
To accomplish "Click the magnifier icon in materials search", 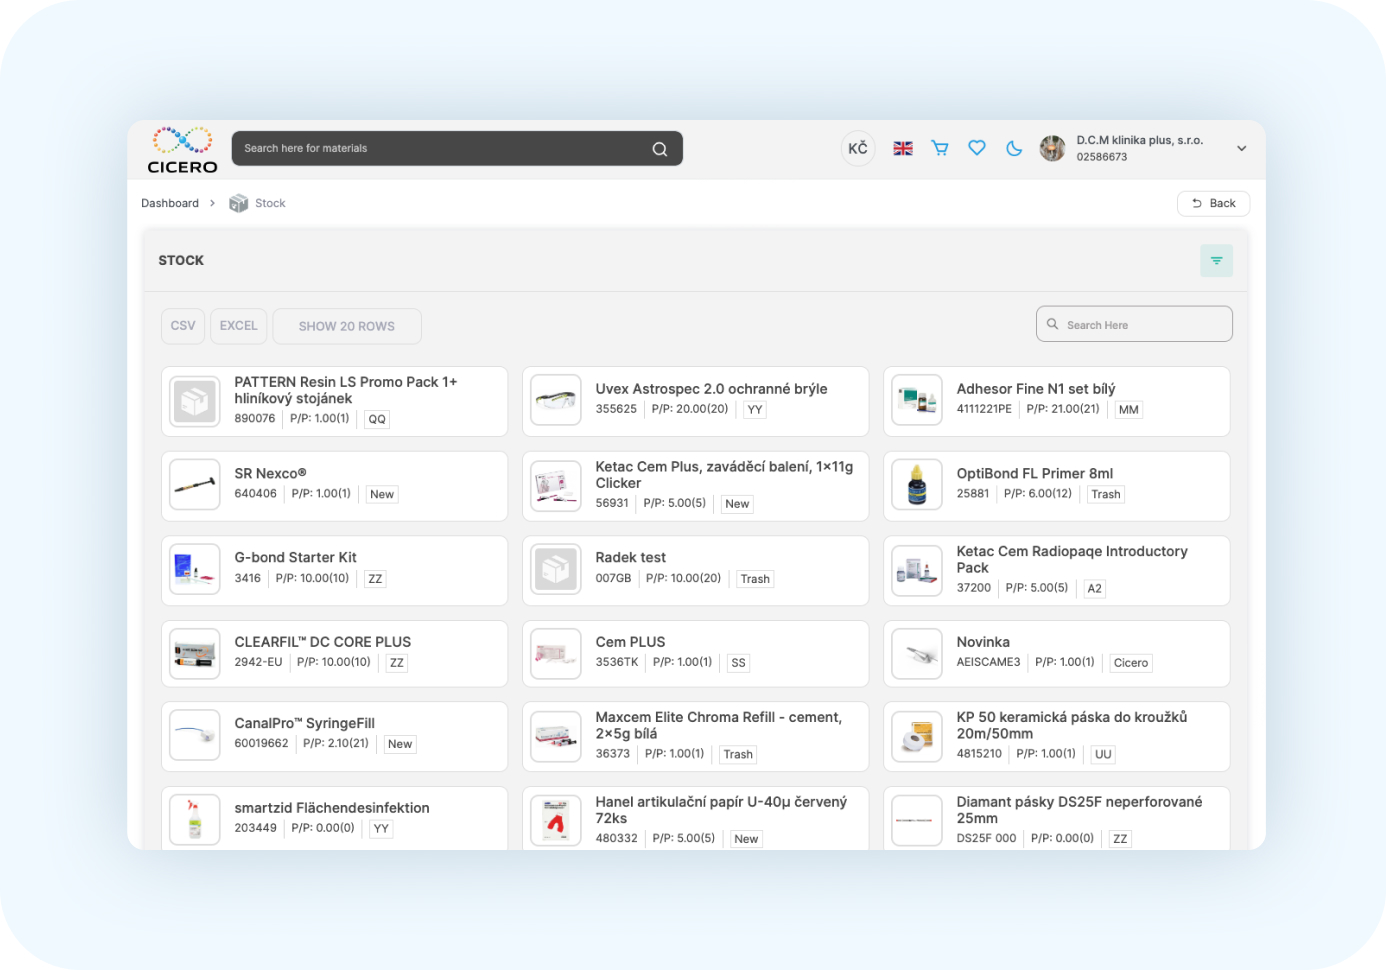I will click(x=660, y=149).
